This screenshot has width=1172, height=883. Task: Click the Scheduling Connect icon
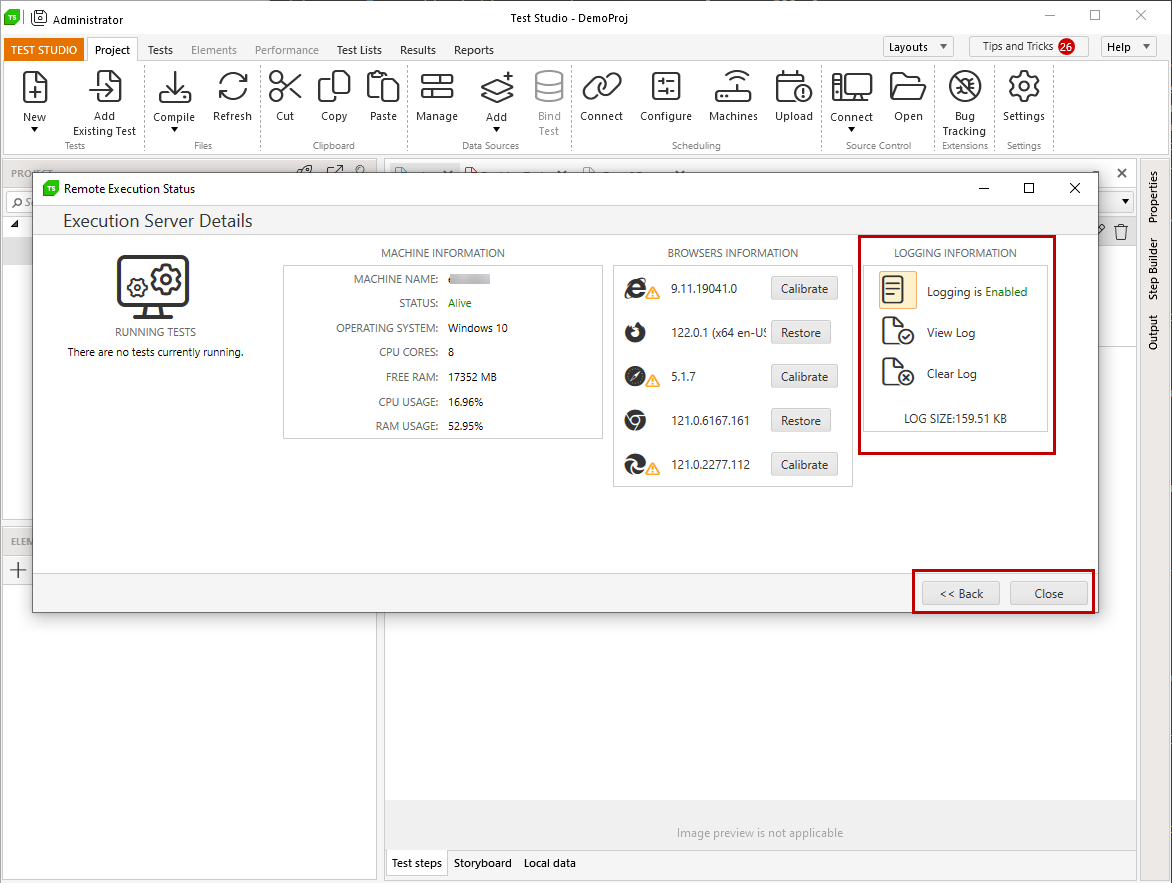pos(602,87)
